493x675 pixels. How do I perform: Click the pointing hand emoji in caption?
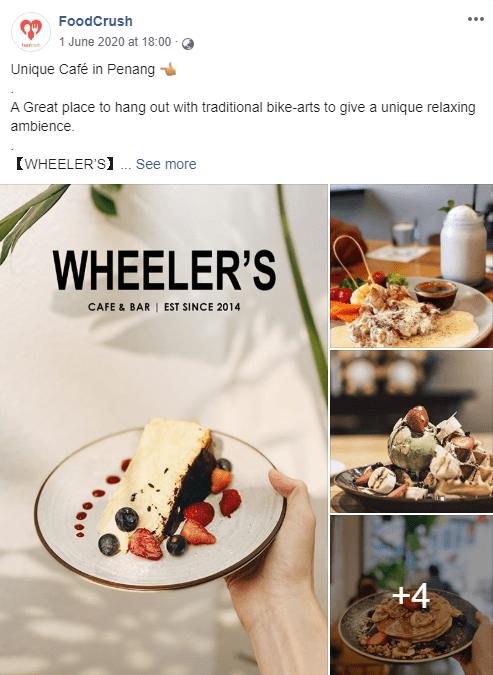tap(168, 69)
